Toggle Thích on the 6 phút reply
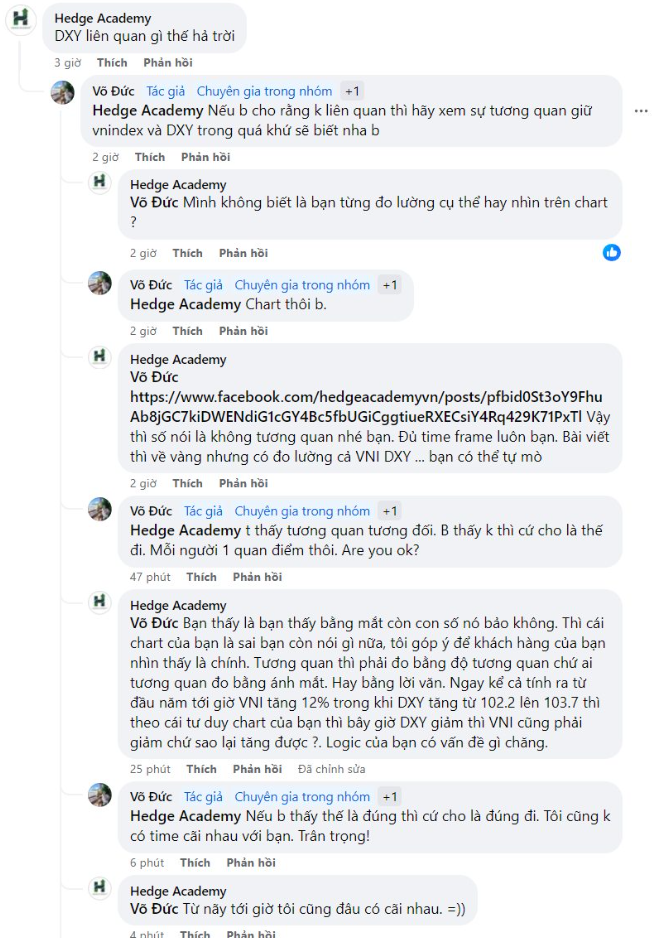 tap(195, 863)
